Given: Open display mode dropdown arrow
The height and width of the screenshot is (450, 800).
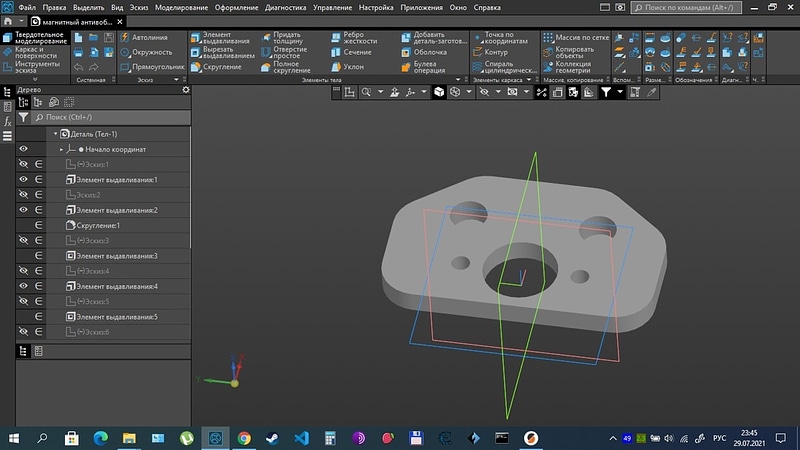Looking at the screenshot, I should [x=469, y=92].
